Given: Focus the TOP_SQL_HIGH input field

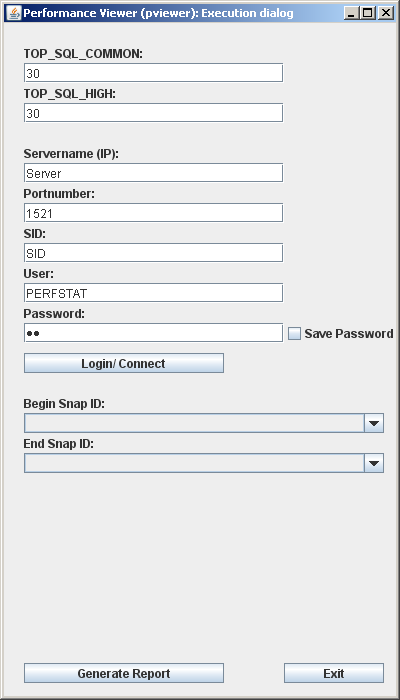Looking at the screenshot, I should [154, 113].
